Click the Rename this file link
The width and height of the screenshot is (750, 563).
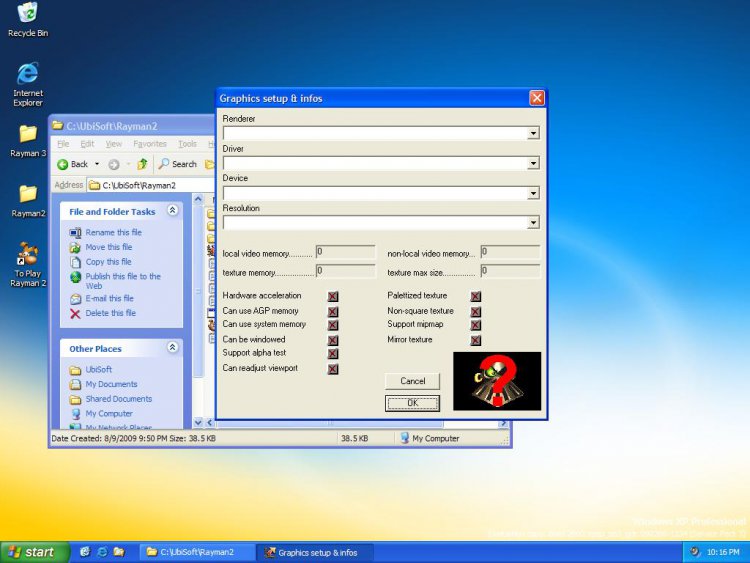[x=114, y=232]
